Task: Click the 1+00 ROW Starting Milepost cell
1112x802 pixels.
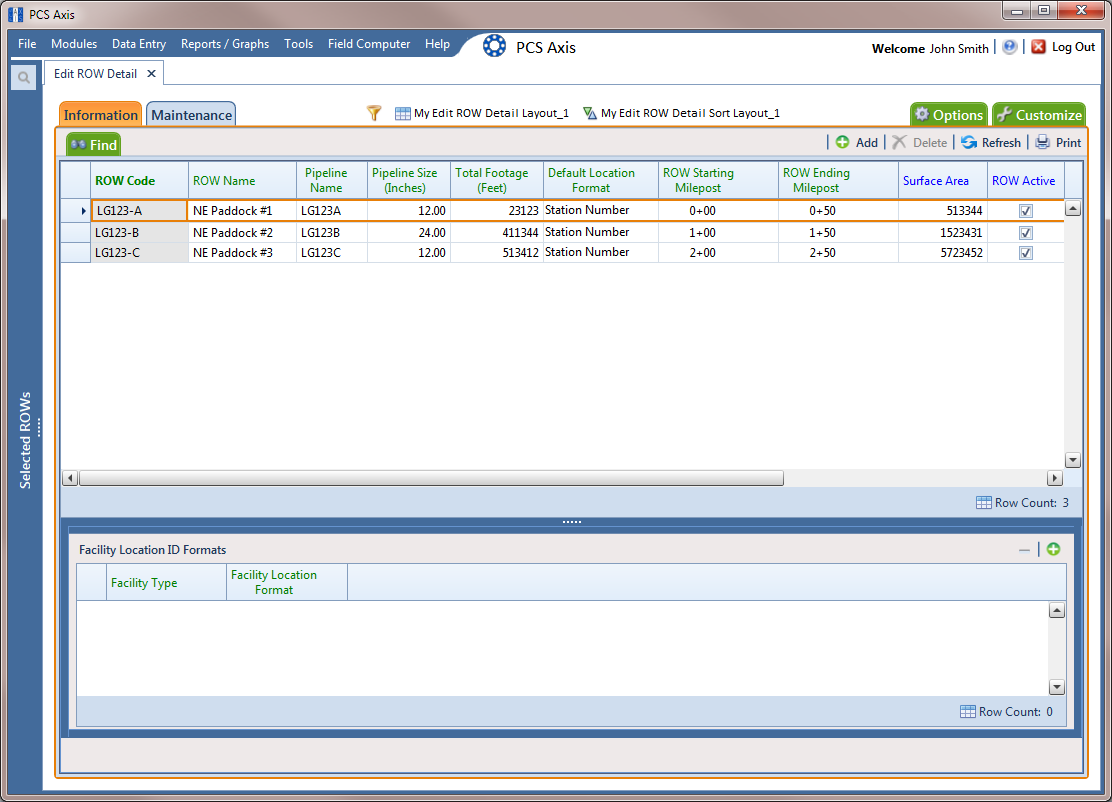Action: tap(718, 233)
